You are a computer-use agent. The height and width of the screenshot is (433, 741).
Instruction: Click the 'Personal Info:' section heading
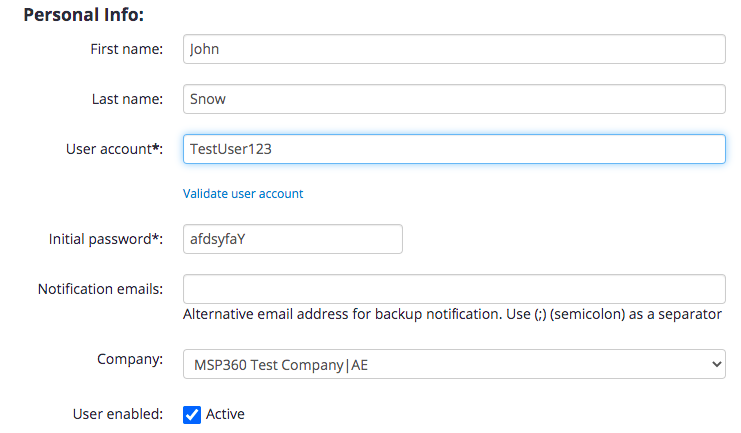click(x=84, y=15)
